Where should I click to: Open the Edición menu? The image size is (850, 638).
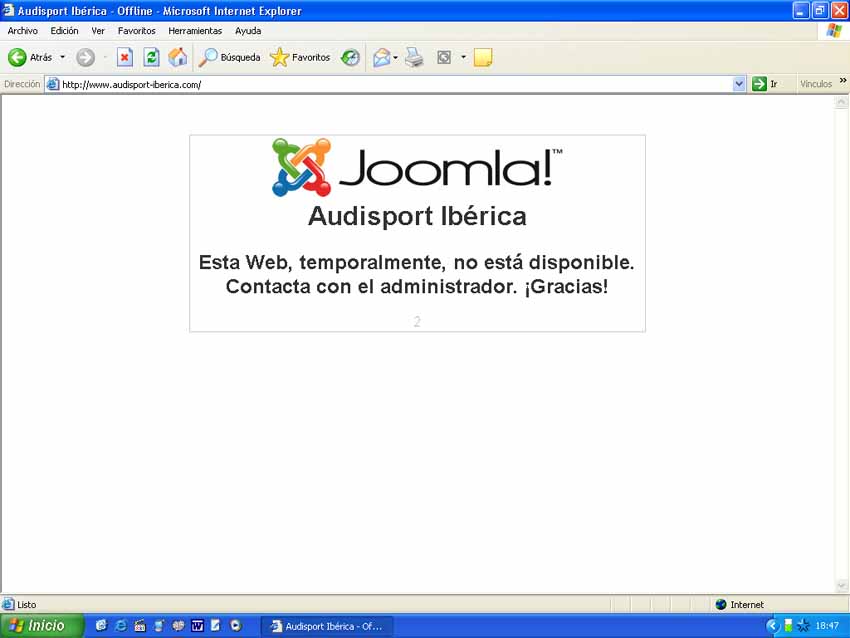click(x=65, y=31)
